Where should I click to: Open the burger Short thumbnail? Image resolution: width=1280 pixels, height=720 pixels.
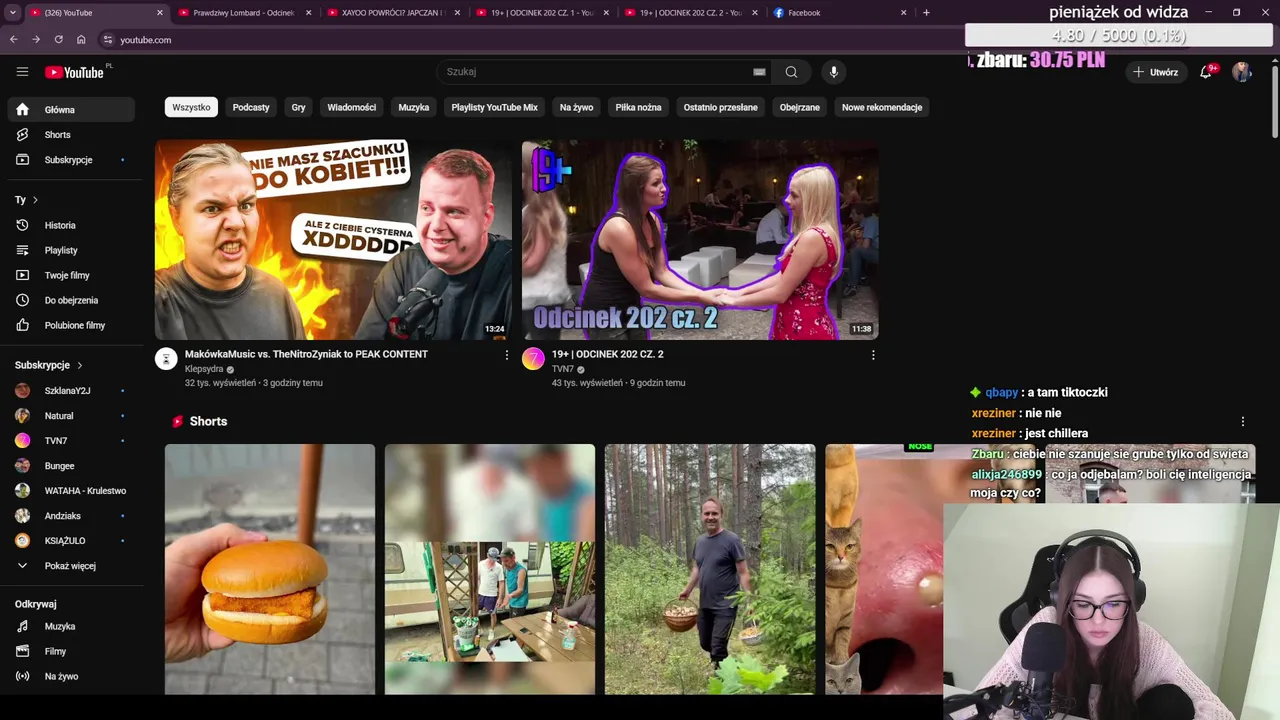(x=270, y=569)
